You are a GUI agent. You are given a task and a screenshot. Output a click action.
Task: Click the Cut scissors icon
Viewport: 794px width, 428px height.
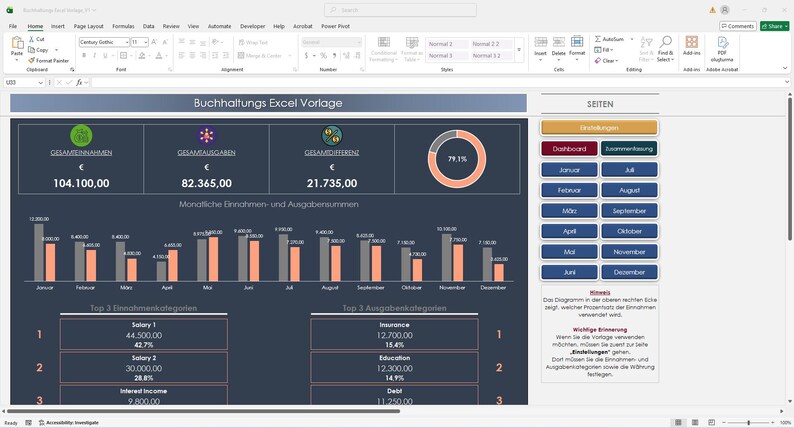click(31, 39)
